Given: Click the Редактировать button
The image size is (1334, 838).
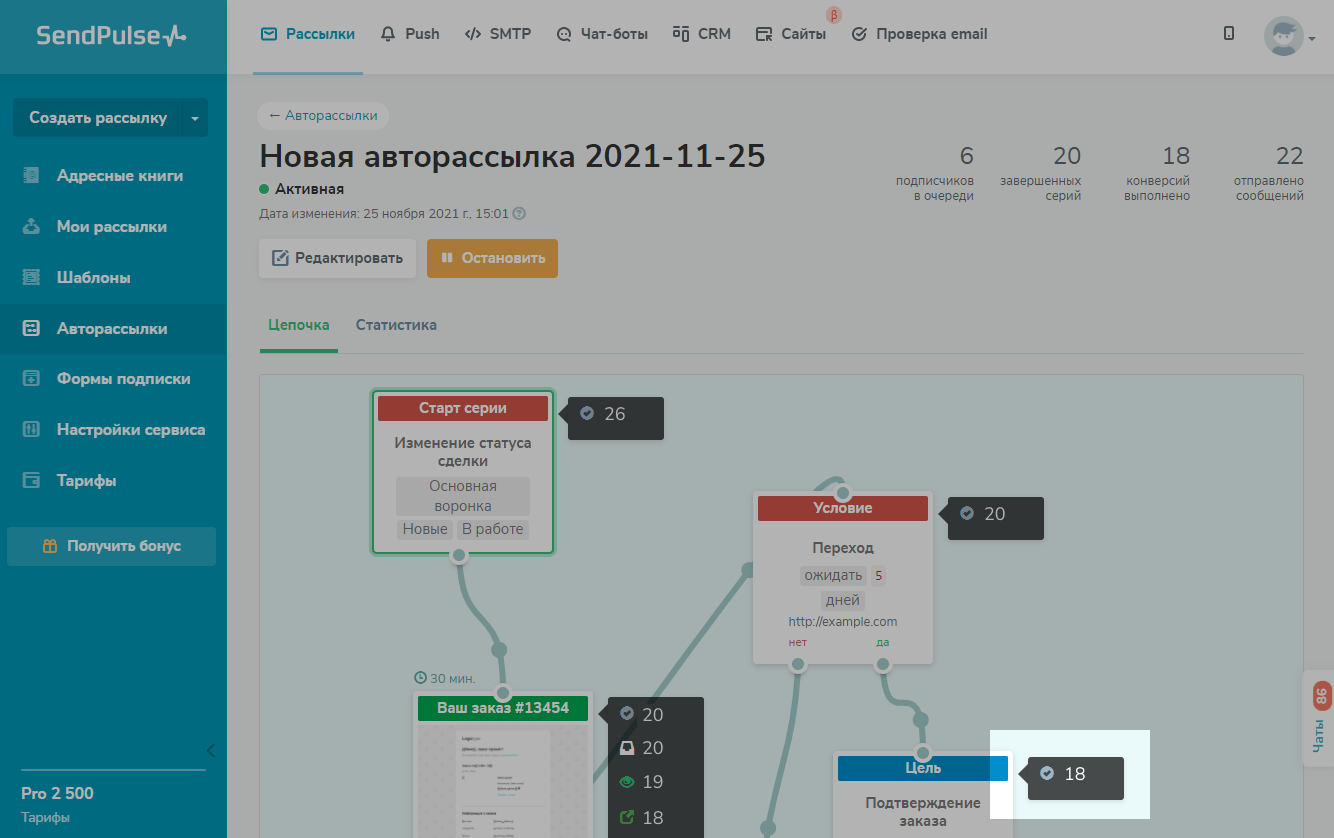Looking at the screenshot, I should tap(337, 258).
